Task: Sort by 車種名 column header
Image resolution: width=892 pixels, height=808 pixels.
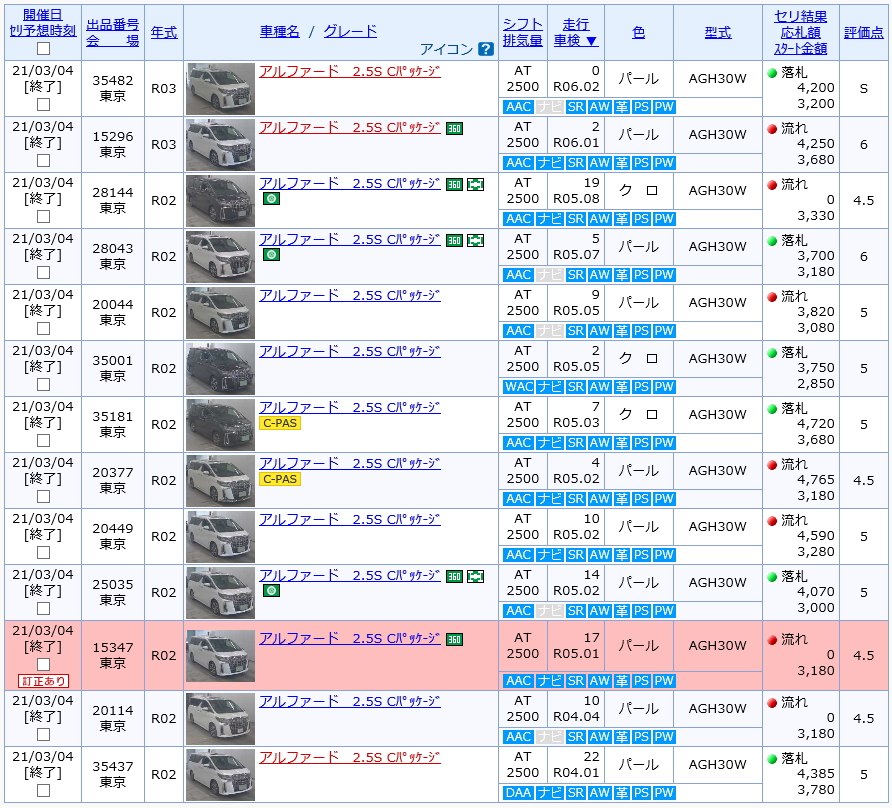Action: [279, 32]
